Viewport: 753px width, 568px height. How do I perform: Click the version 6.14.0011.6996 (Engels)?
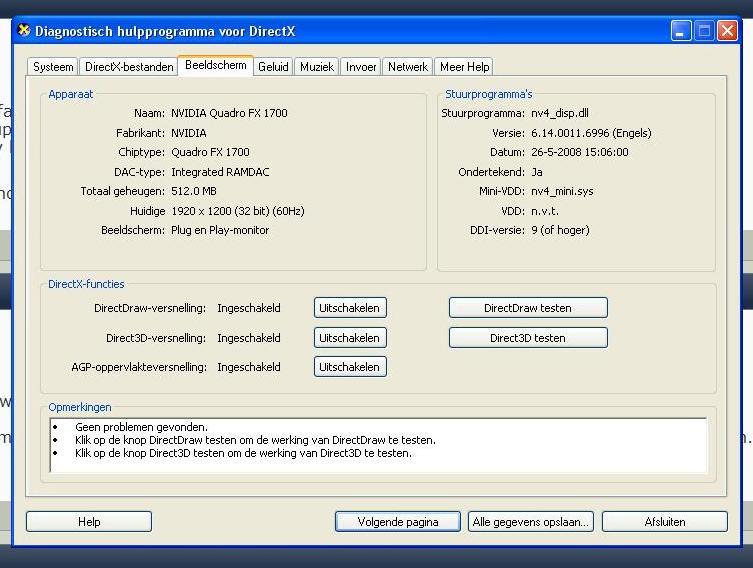[x=591, y=133]
